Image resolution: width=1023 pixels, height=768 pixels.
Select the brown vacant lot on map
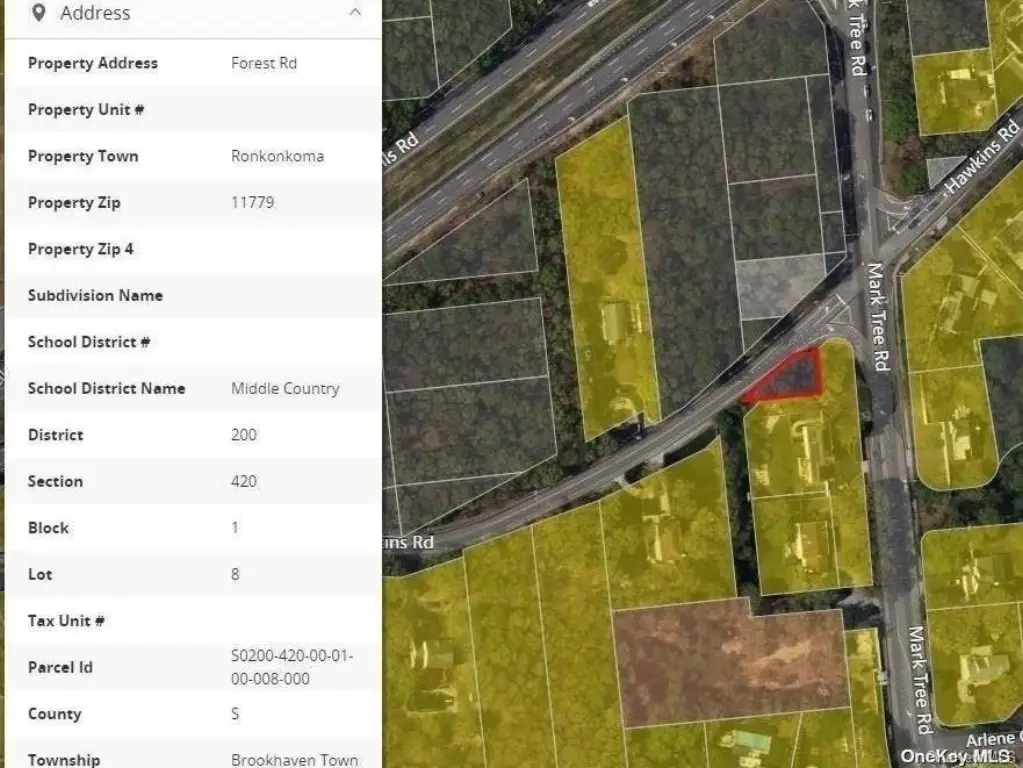(x=731, y=662)
